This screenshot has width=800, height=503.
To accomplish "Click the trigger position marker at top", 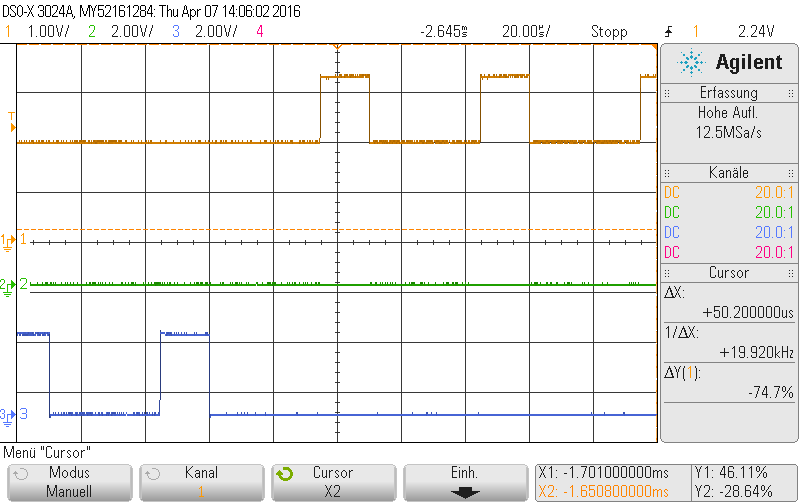I will point(337,47).
